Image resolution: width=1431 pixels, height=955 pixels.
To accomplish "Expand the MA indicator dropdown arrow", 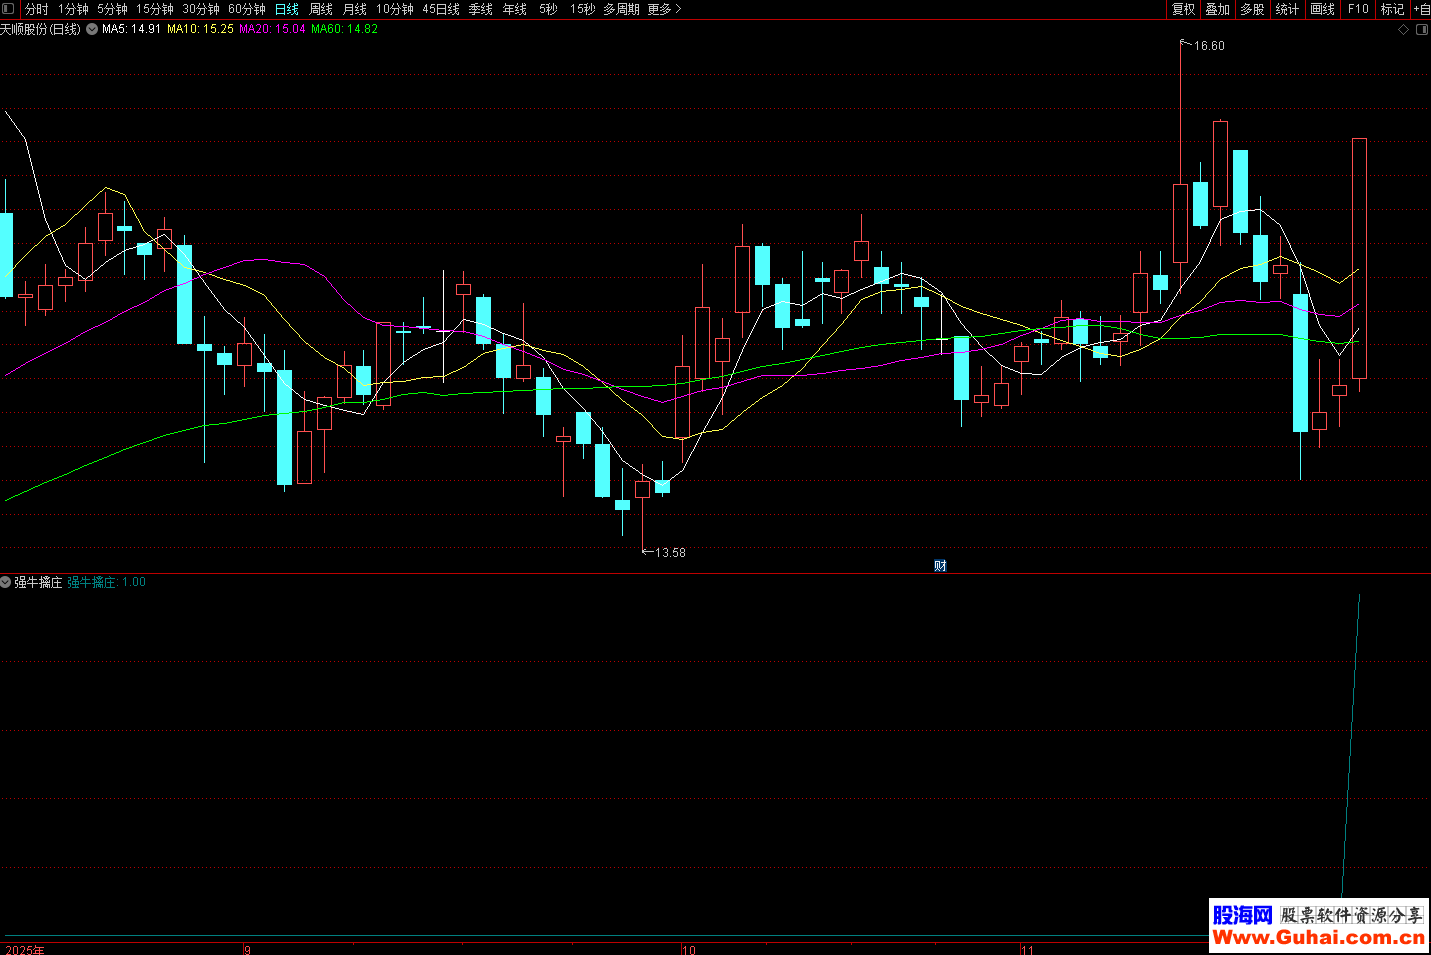I will pos(92,29).
